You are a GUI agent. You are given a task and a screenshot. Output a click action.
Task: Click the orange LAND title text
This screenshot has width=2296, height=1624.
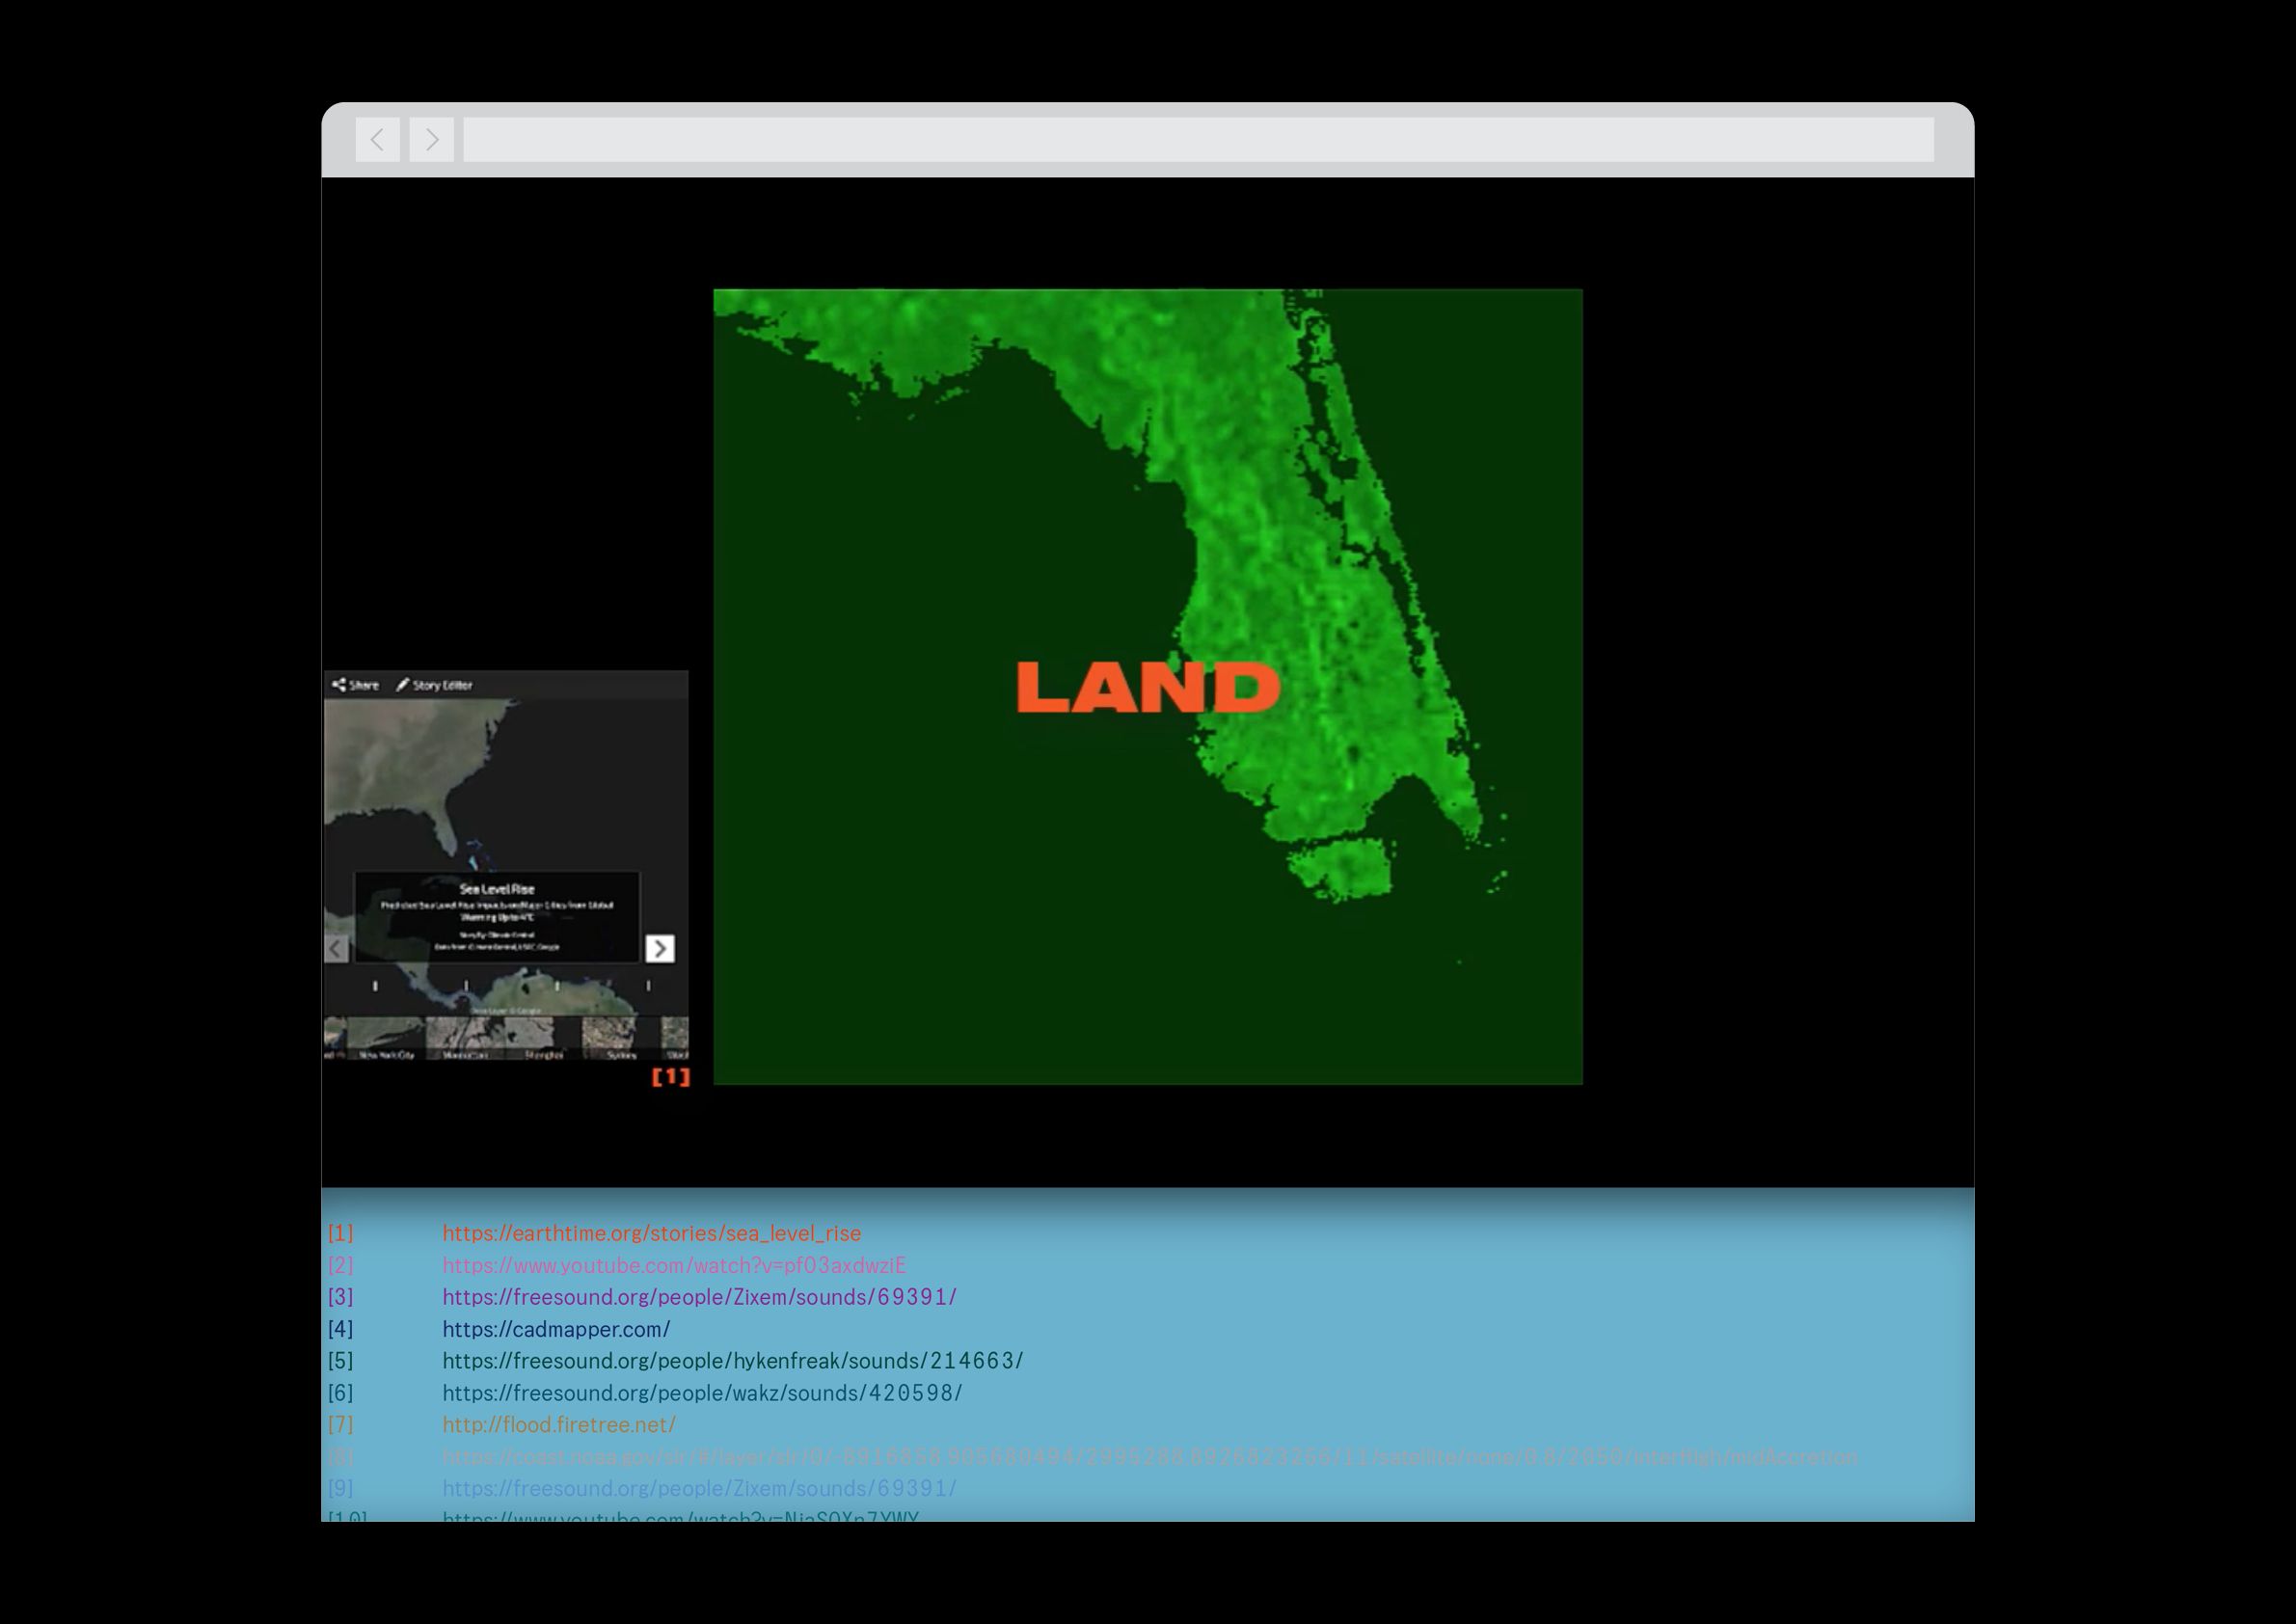click(1148, 687)
